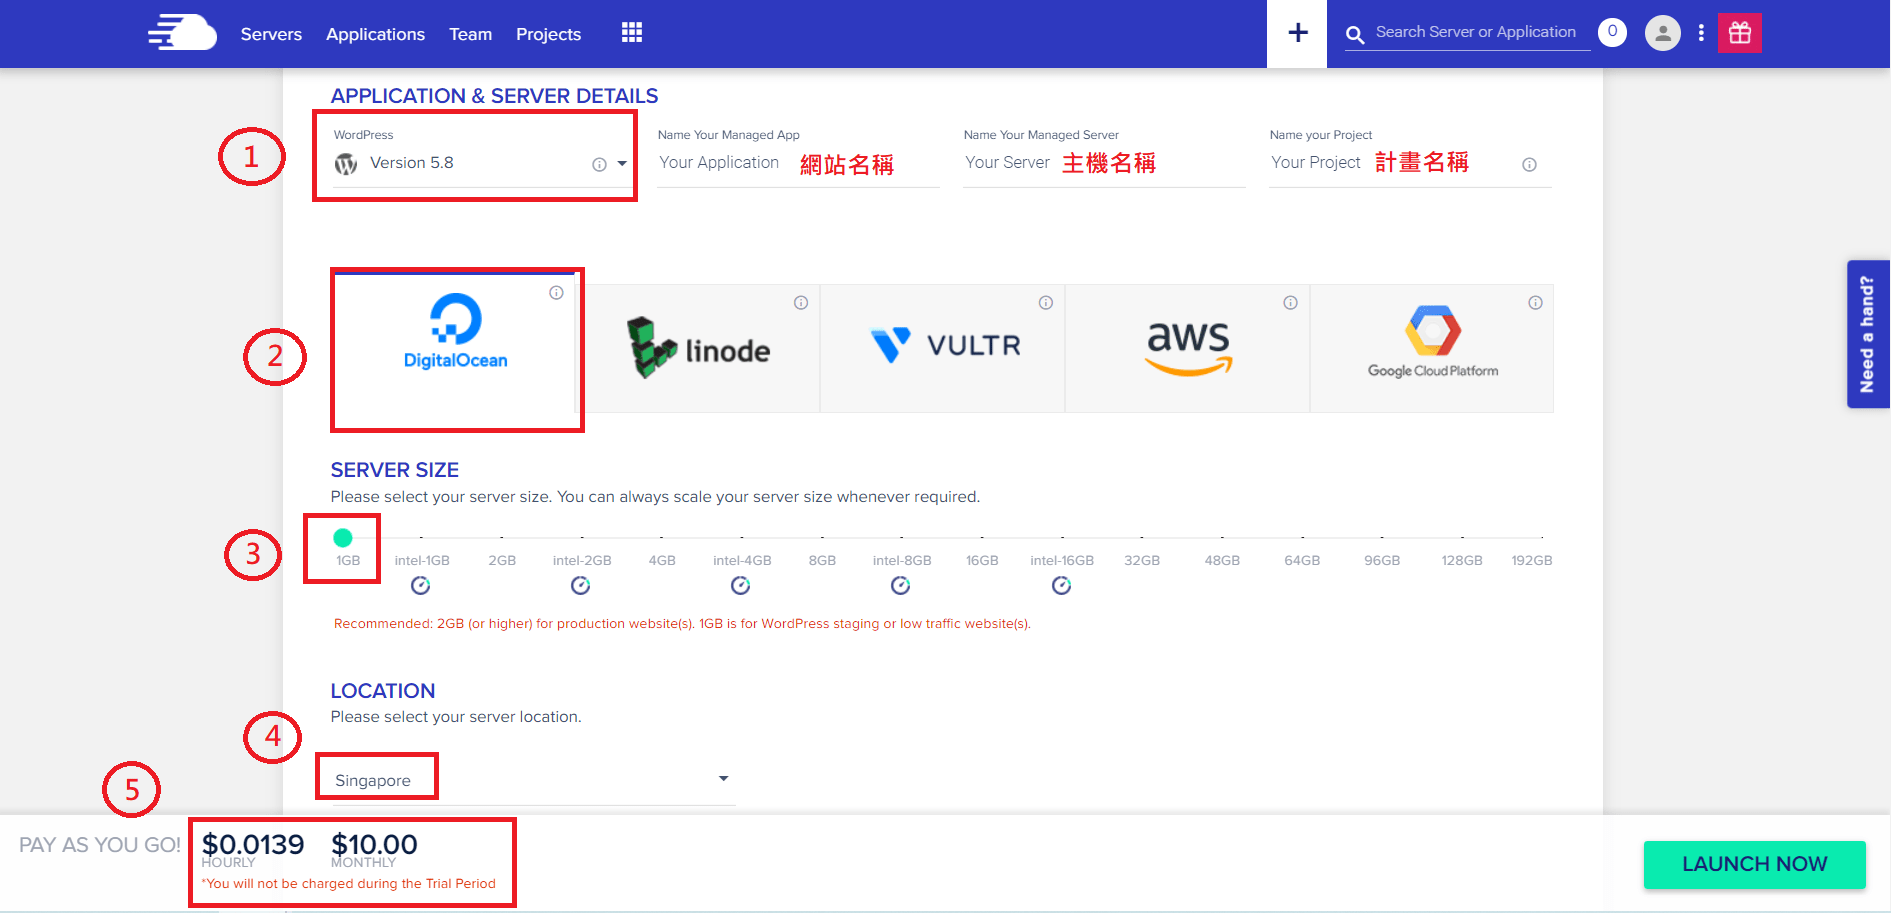
Task: Click the Search Server or Application field
Action: tap(1475, 32)
